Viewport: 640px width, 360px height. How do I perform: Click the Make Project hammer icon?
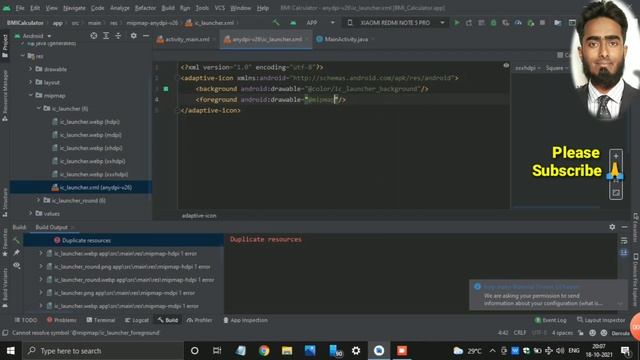(x=276, y=23)
